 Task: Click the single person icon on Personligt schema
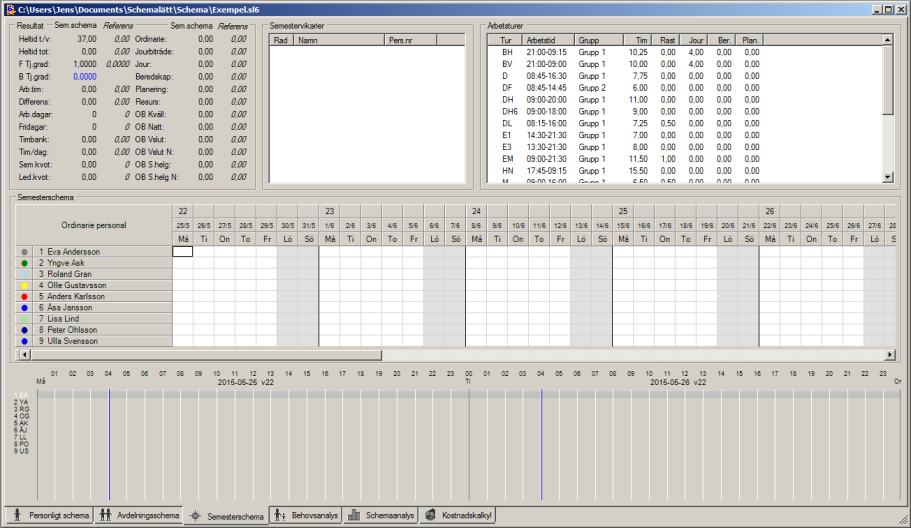[x=17, y=515]
